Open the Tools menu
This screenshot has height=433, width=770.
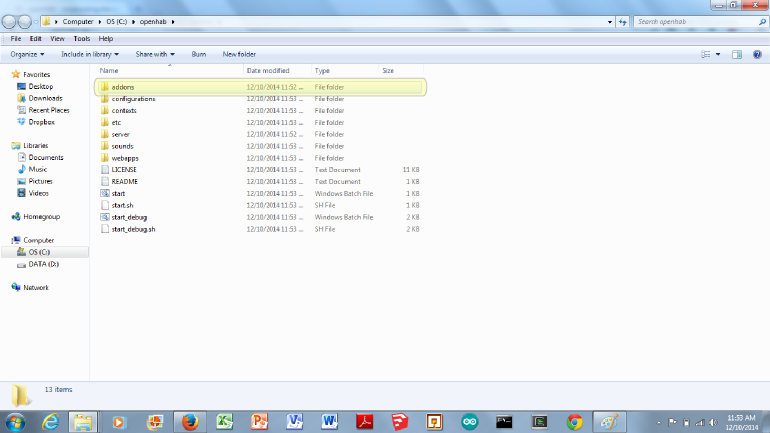pyautogui.click(x=82, y=39)
